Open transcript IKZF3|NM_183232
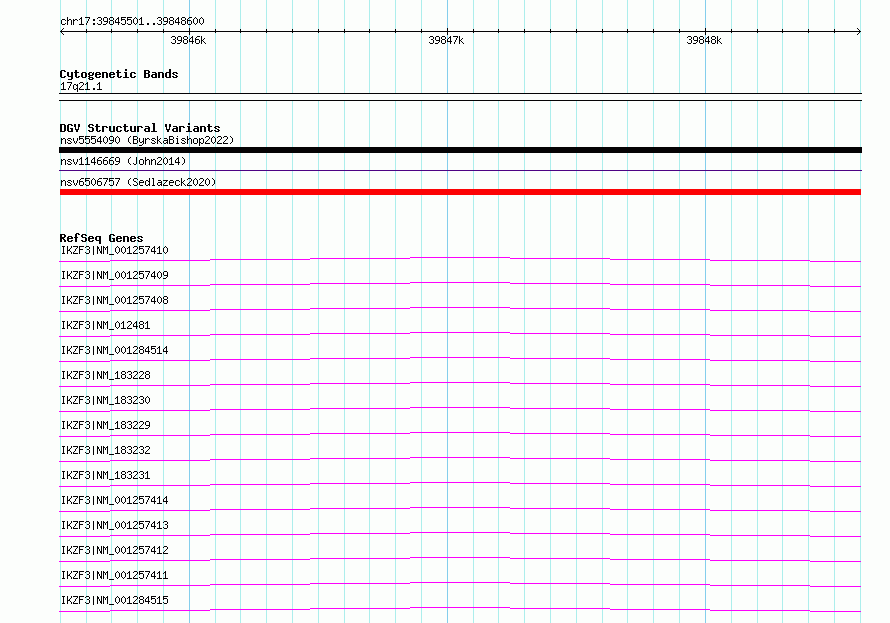The width and height of the screenshot is (890, 623). pyautogui.click(x=106, y=450)
